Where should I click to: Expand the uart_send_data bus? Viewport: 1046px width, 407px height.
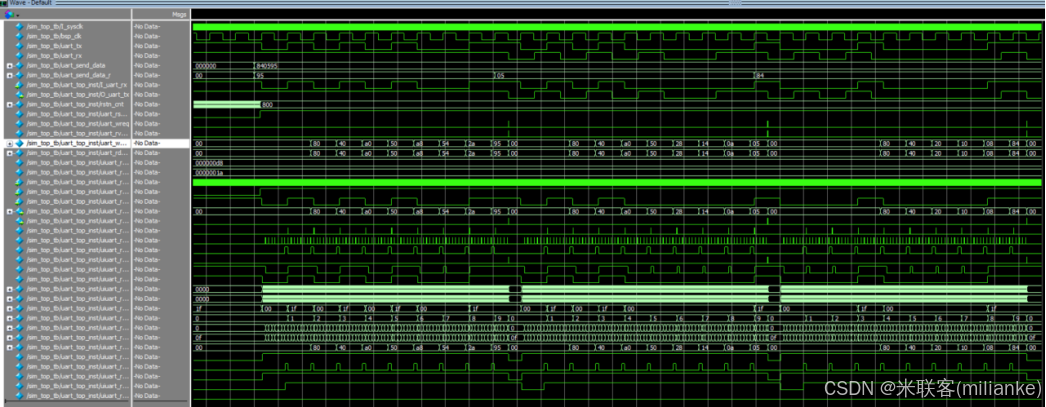[9, 65]
